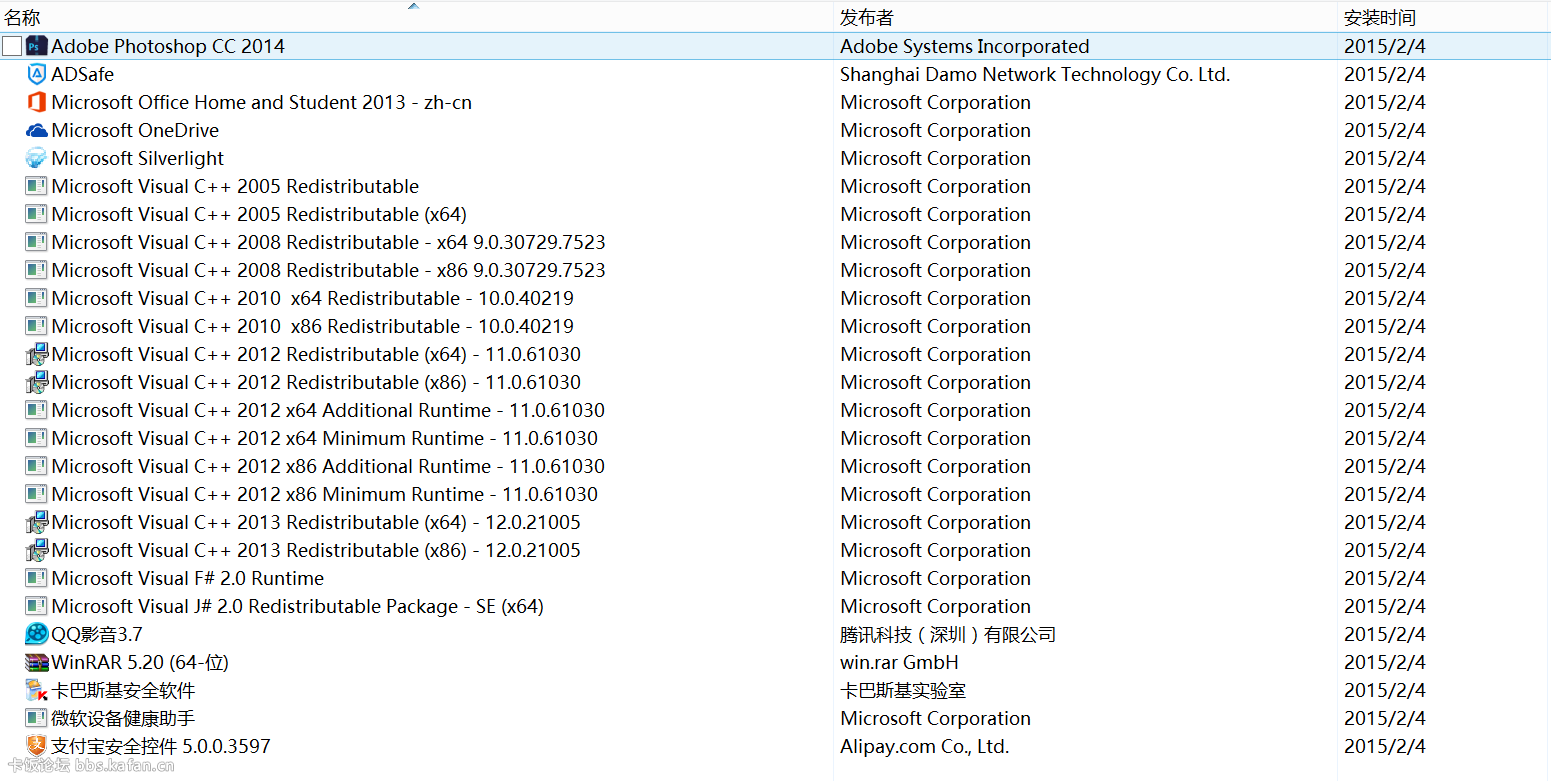This screenshot has height=781, width=1551.
Task: Click icon of Visual C++ 2008 x64 9.0.30729.7523
Action: click(37, 242)
